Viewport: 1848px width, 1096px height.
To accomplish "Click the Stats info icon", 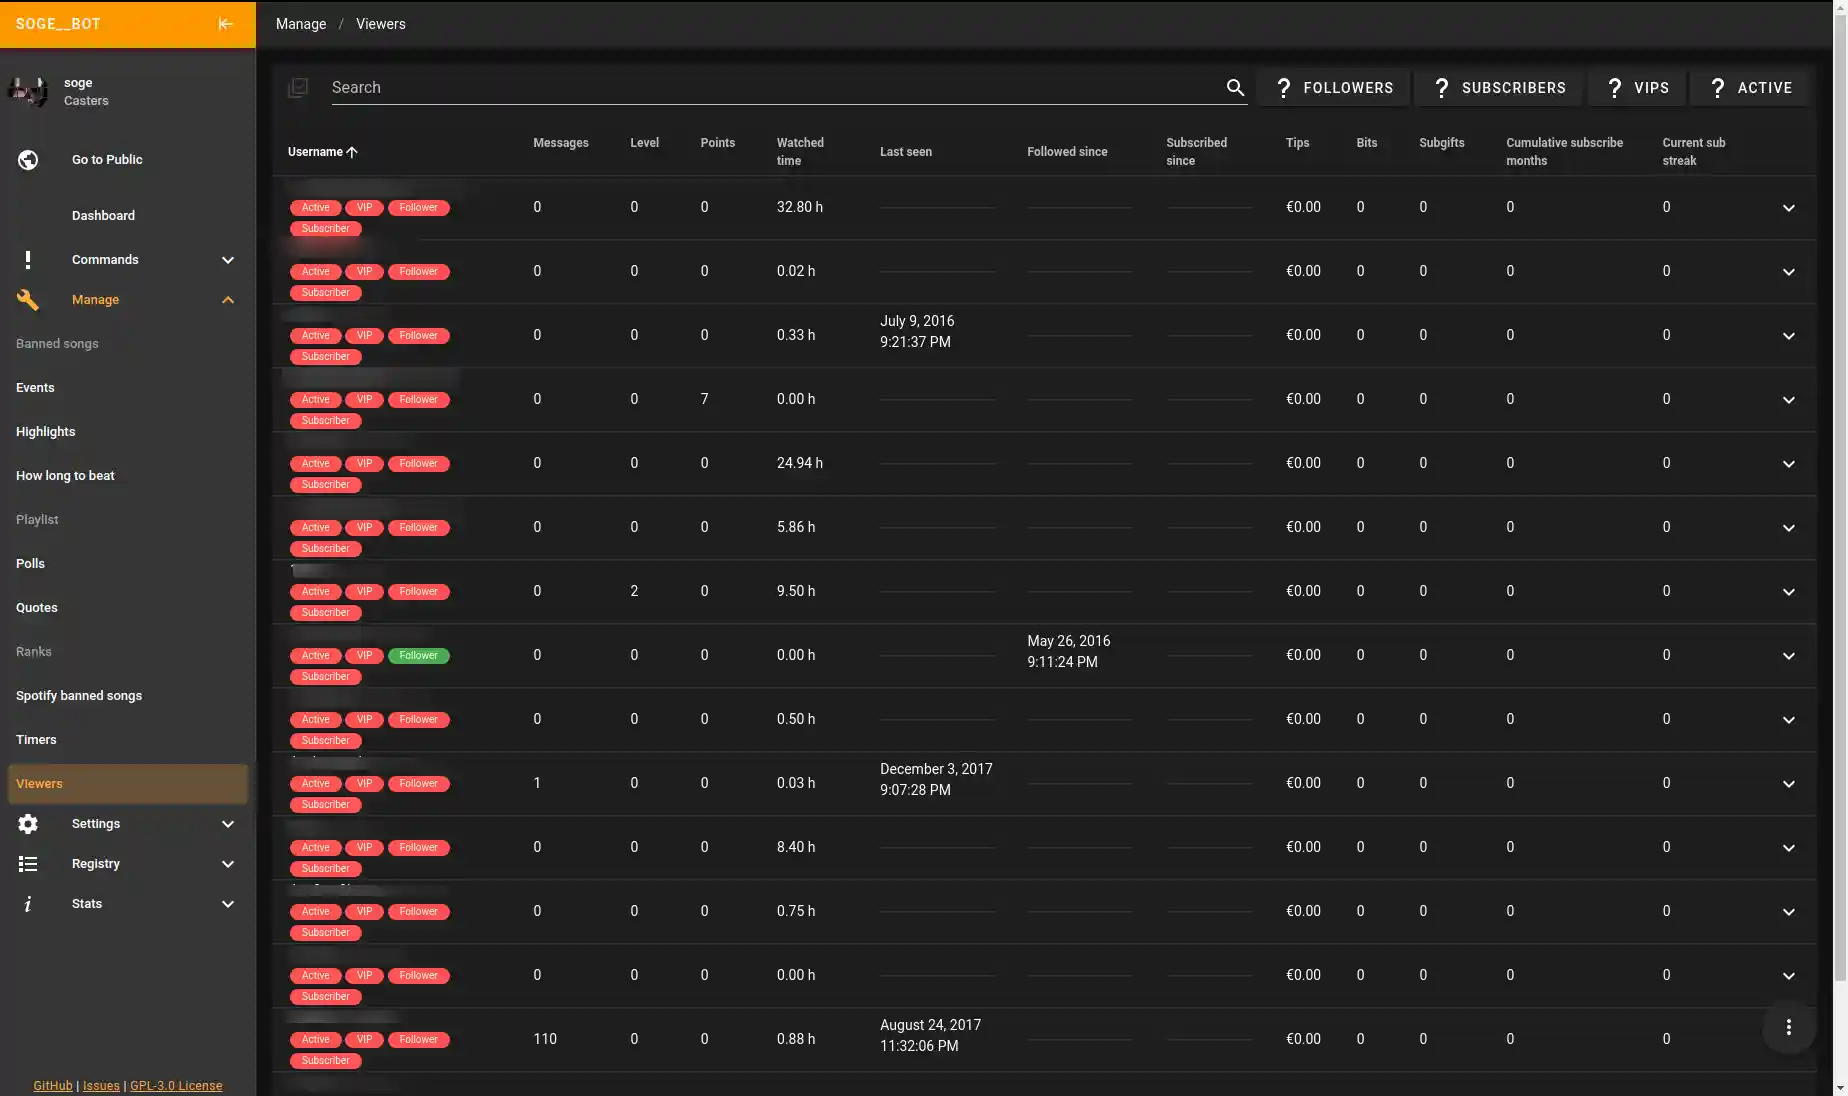I will tap(28, 904).
